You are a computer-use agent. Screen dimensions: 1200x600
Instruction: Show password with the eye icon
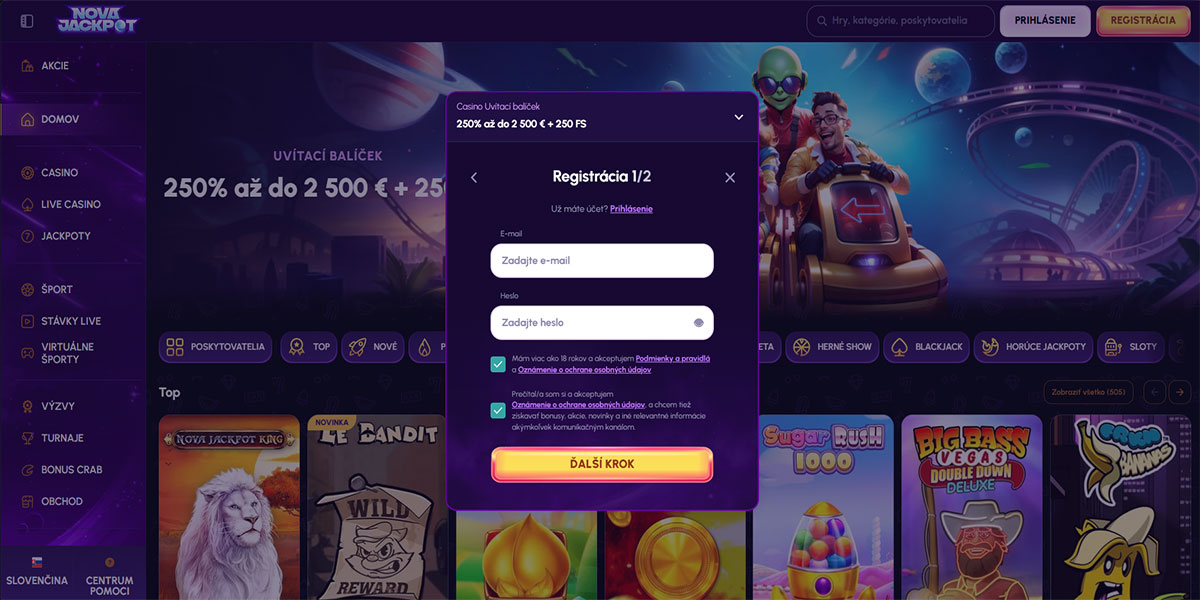click(698, 323)
